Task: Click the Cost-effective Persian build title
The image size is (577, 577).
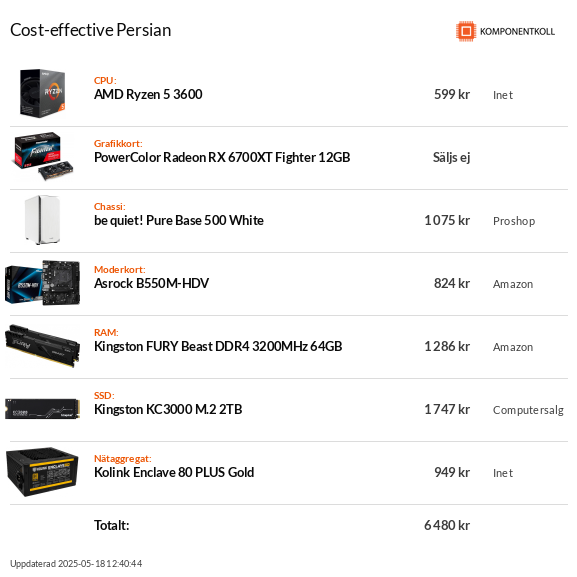Action: point(91,30)
